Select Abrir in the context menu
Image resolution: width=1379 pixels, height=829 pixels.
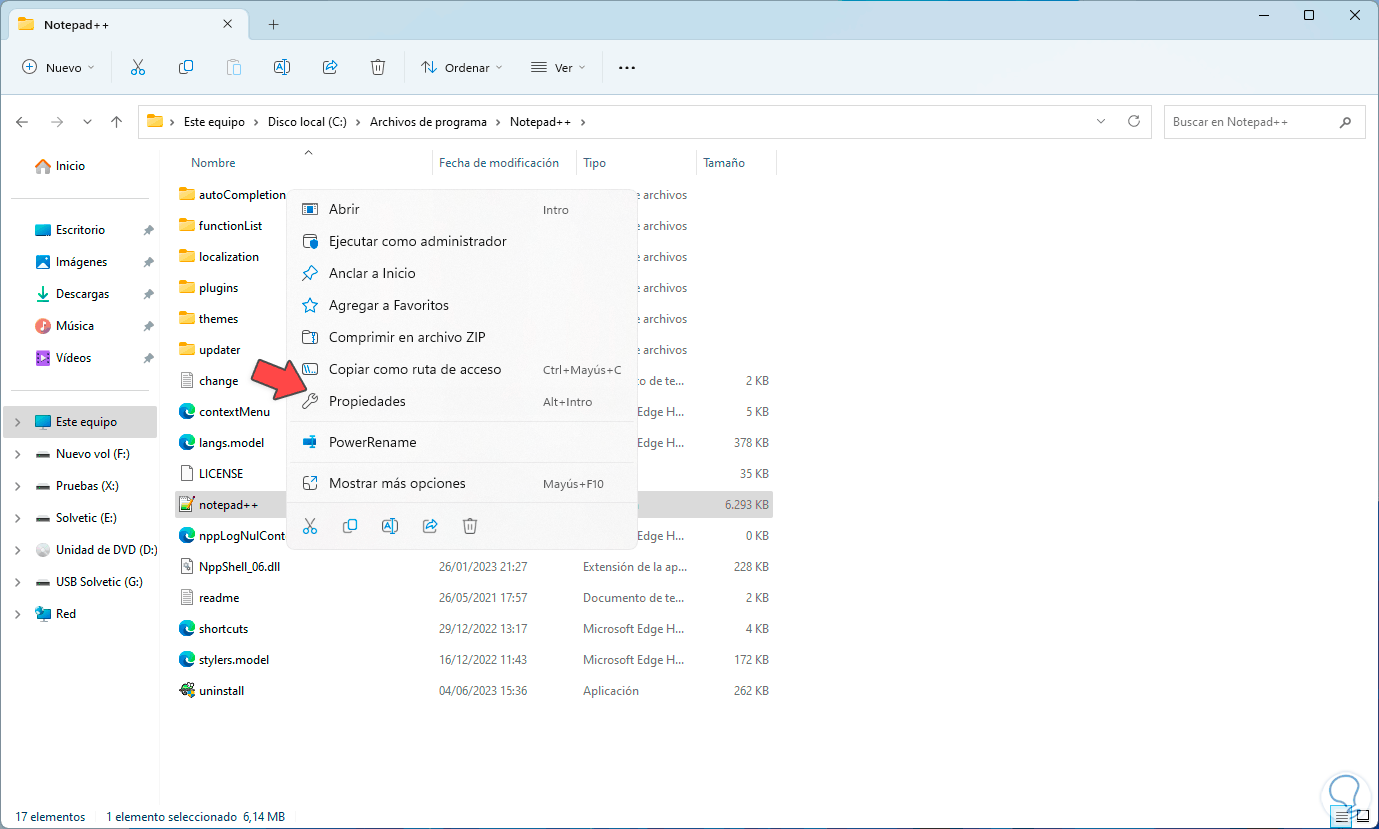[x=462, y=210]
